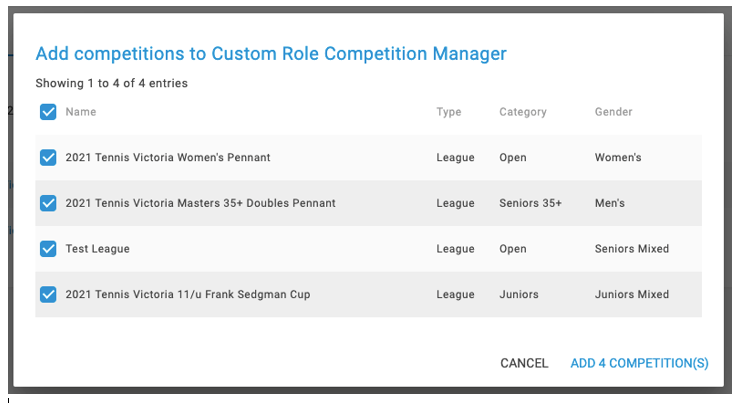Sort by the Type column header
Screen dimensions: 738x403
coord(449,112)
